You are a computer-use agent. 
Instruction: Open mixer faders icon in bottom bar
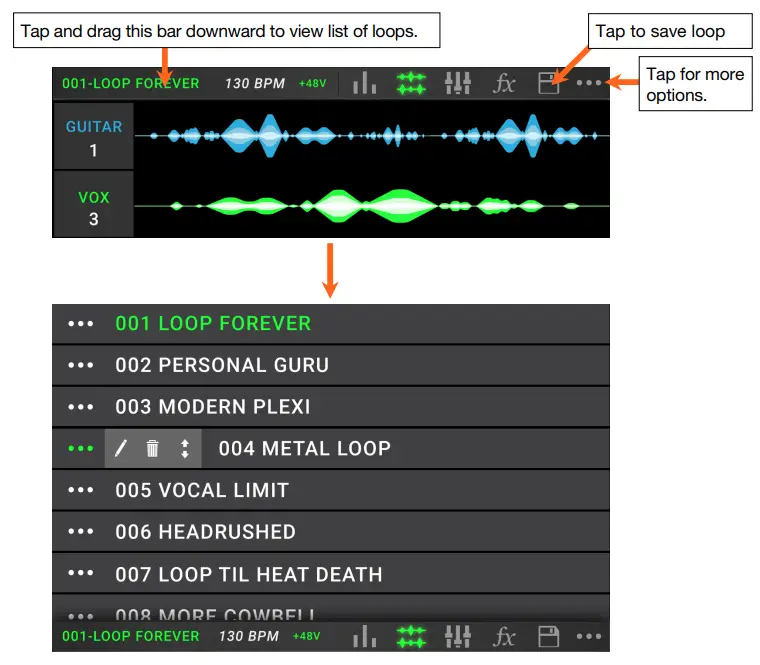coord(458,636)
